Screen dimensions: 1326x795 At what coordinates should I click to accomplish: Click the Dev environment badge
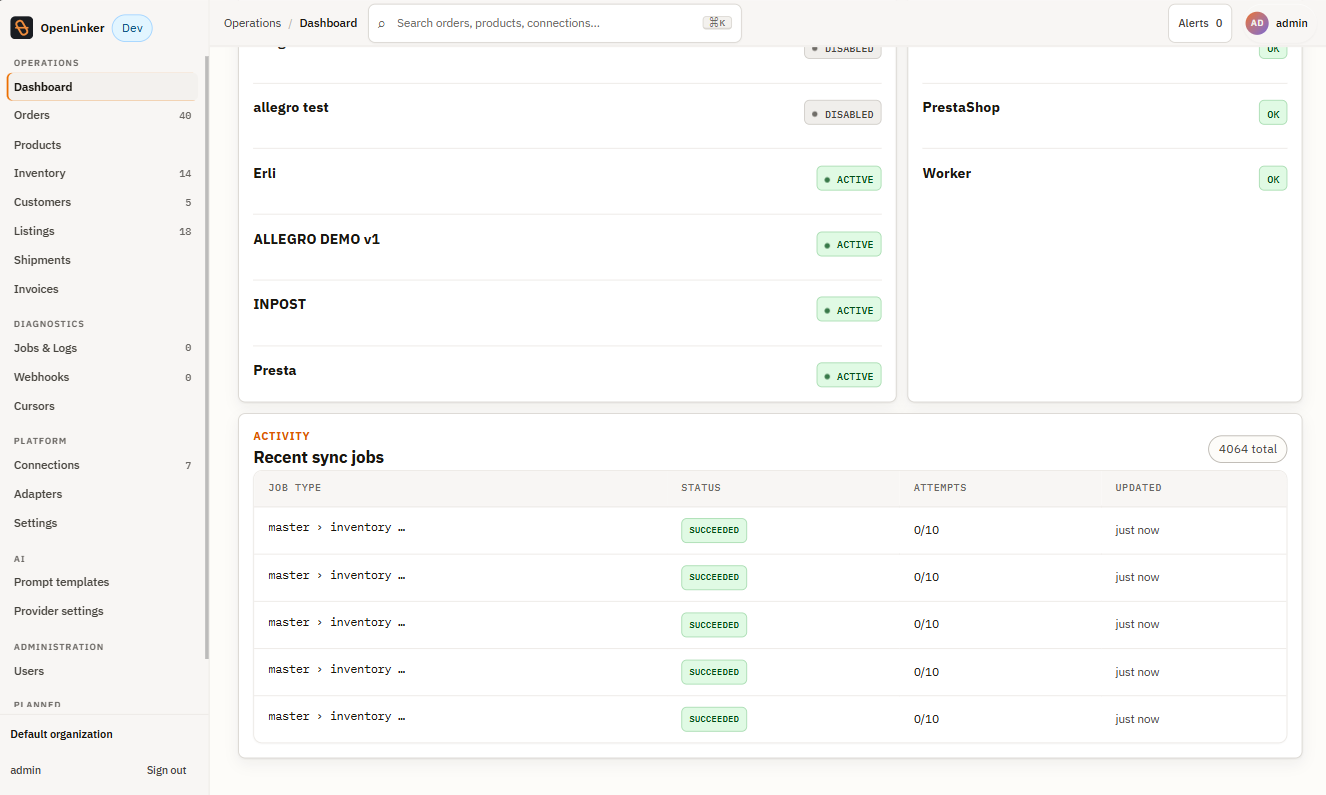click(x=132, y=28)
